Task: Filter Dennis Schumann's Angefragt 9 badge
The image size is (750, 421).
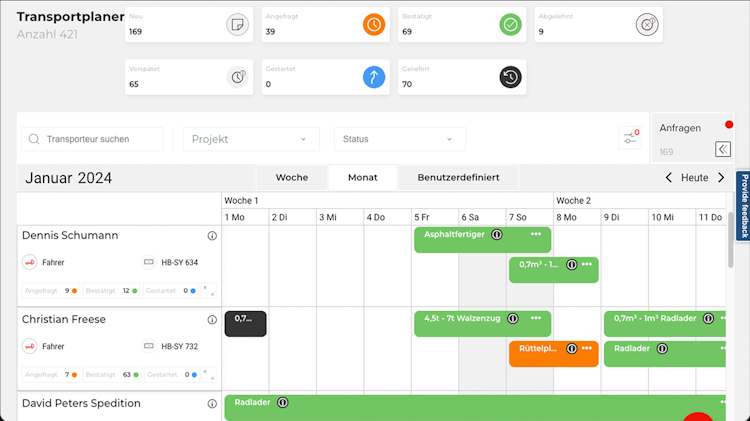Action: [x=51, y=291]
